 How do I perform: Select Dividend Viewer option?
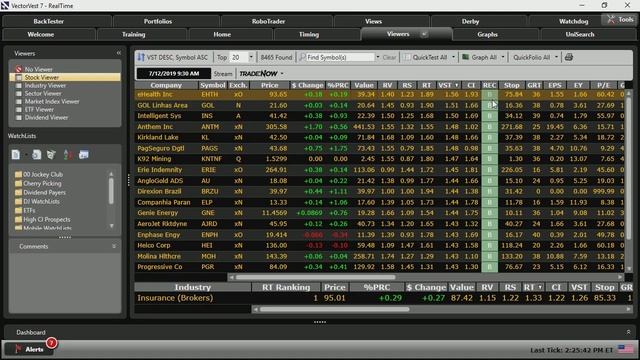pyautogui.click(x=42, y=117)
